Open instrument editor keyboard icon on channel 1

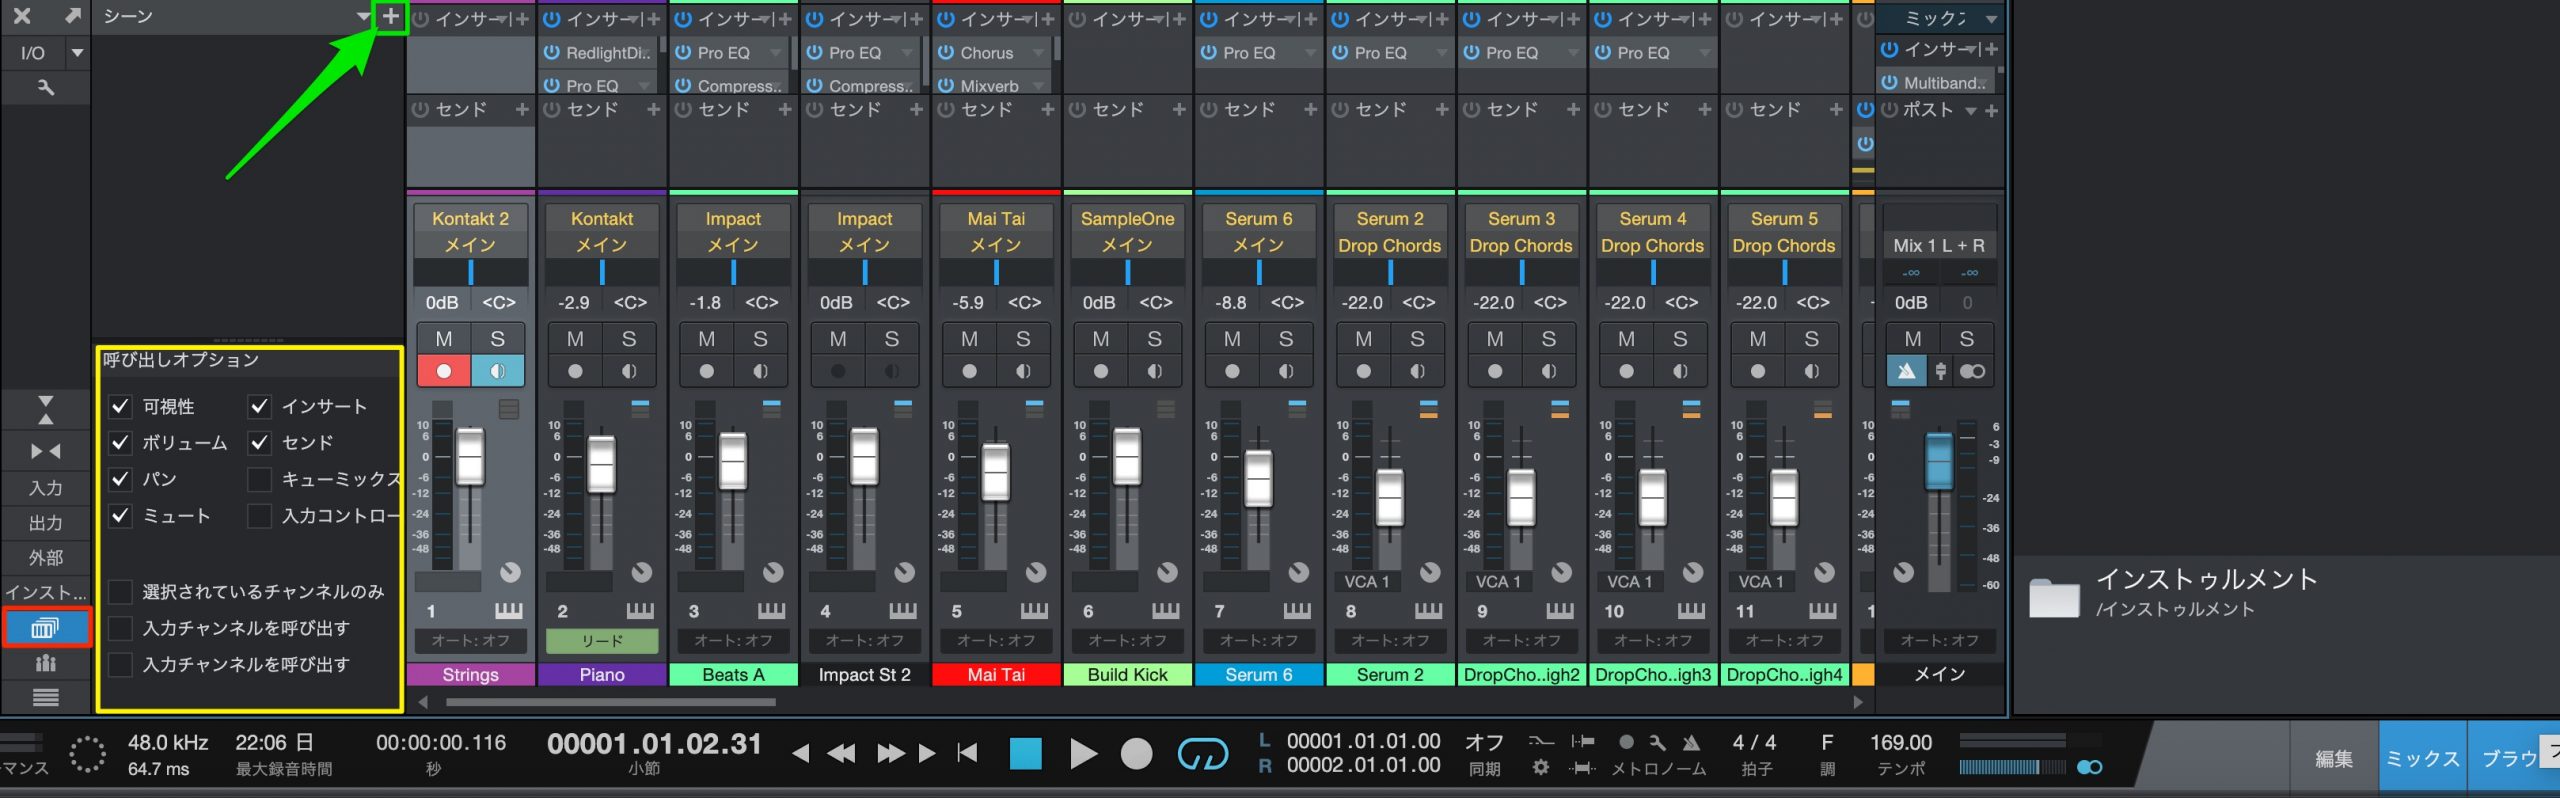coord(509,611)
